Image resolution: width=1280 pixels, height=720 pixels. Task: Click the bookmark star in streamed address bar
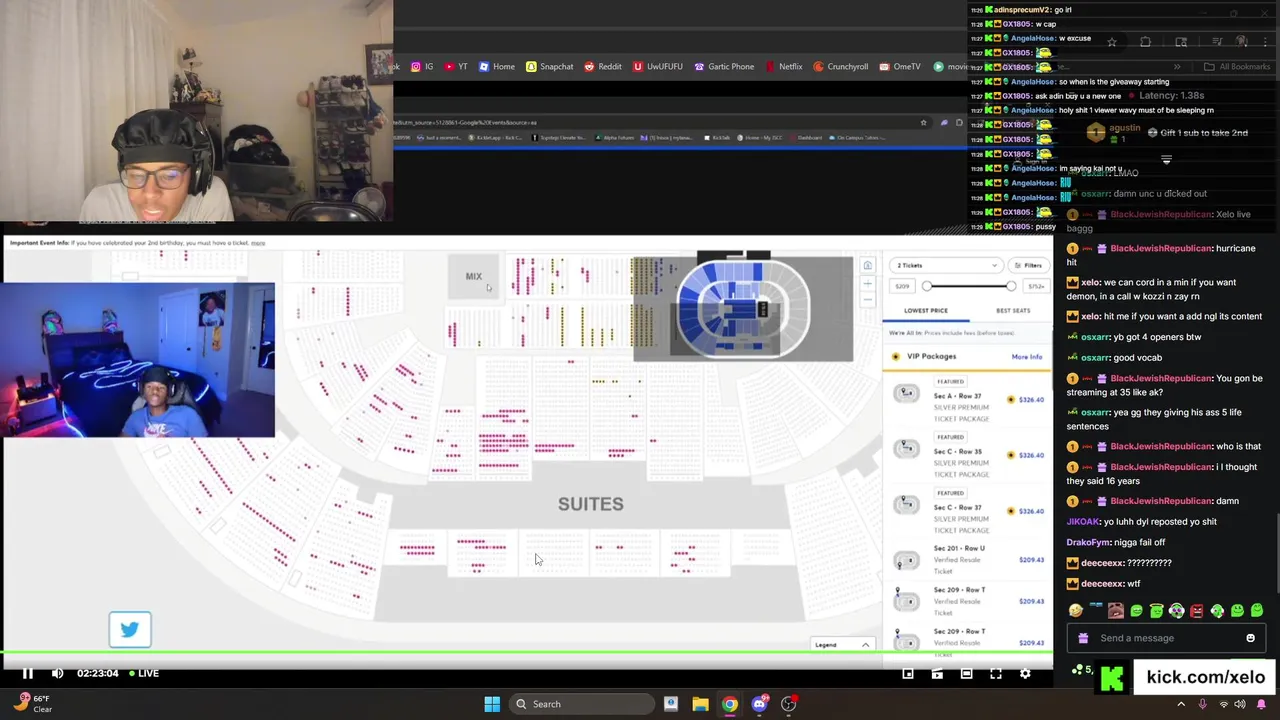coord(923,123)
